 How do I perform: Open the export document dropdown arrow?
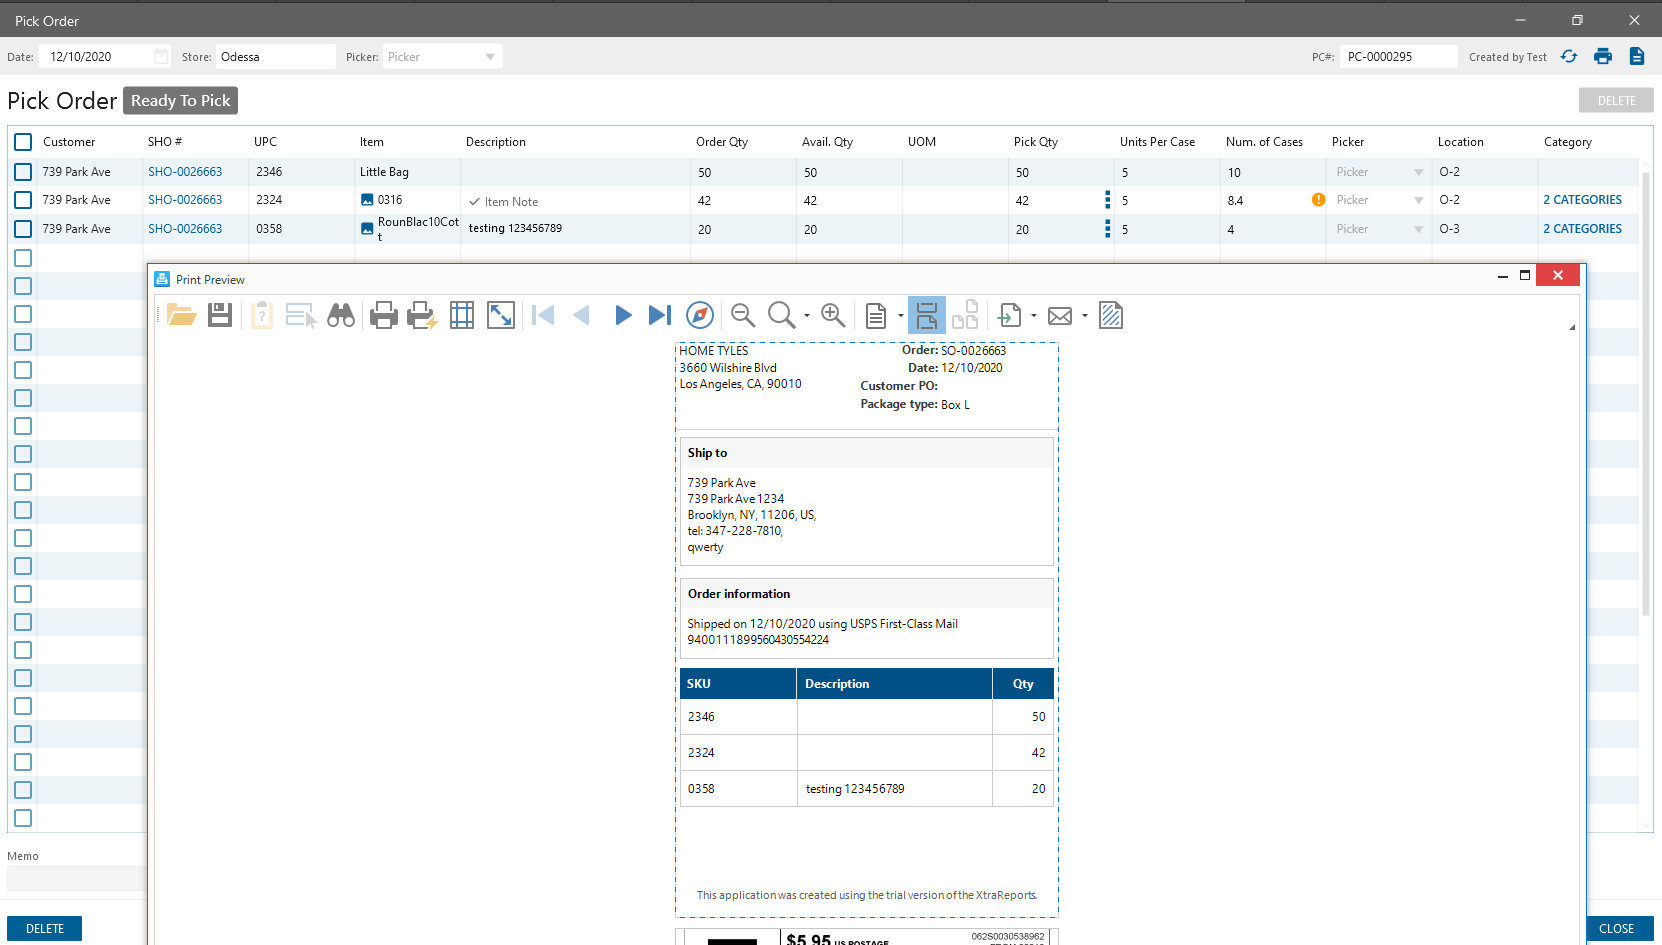(x=1034, y=316)
